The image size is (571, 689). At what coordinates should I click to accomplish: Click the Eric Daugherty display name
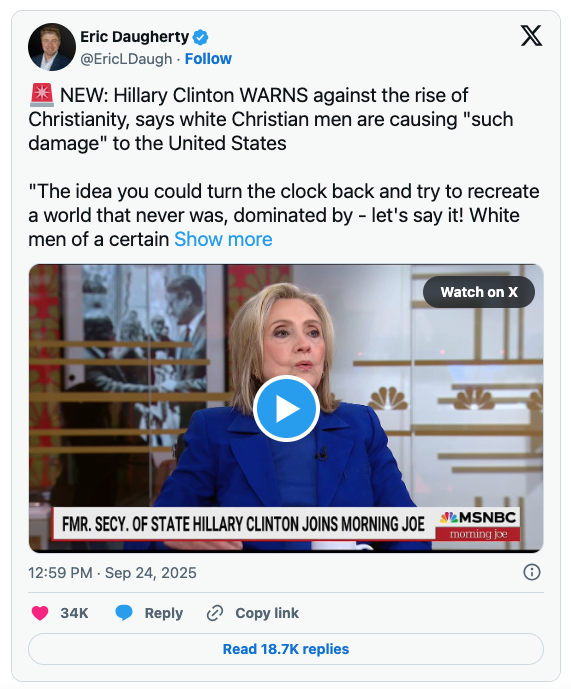tap(135, 37)
